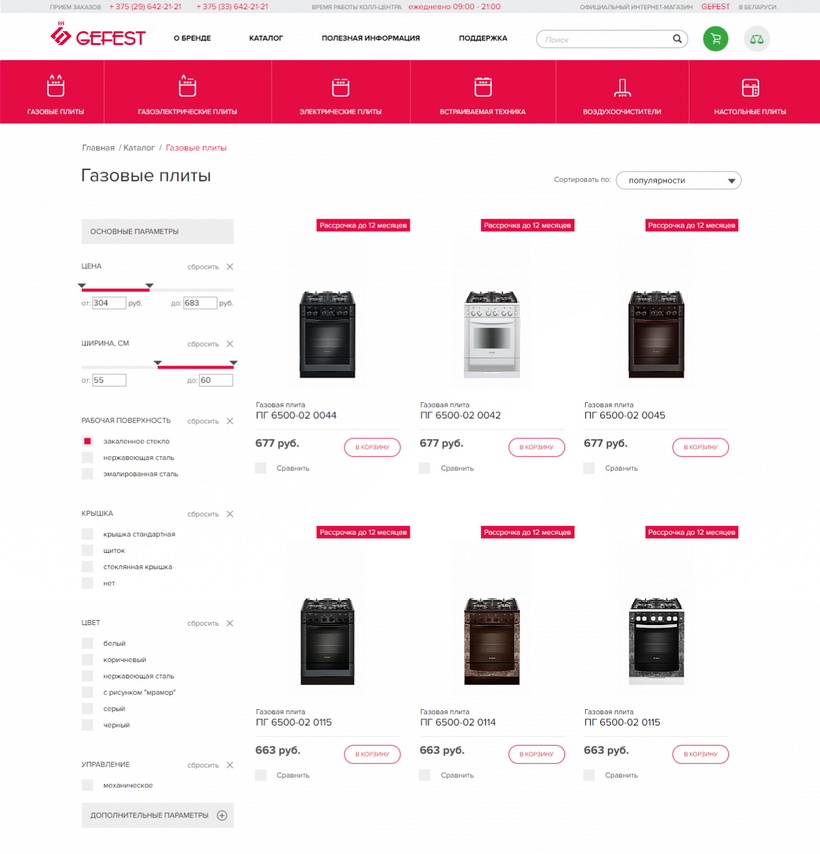Open the Встраиваемая техника category icon
Viewport: 820px width, 854px height.
coord(483,87)
